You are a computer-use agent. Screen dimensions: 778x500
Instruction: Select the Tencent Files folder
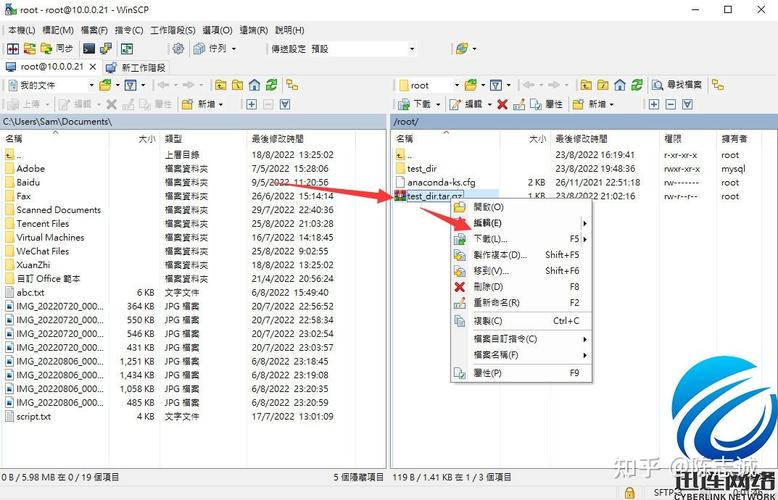pos(43,224)
